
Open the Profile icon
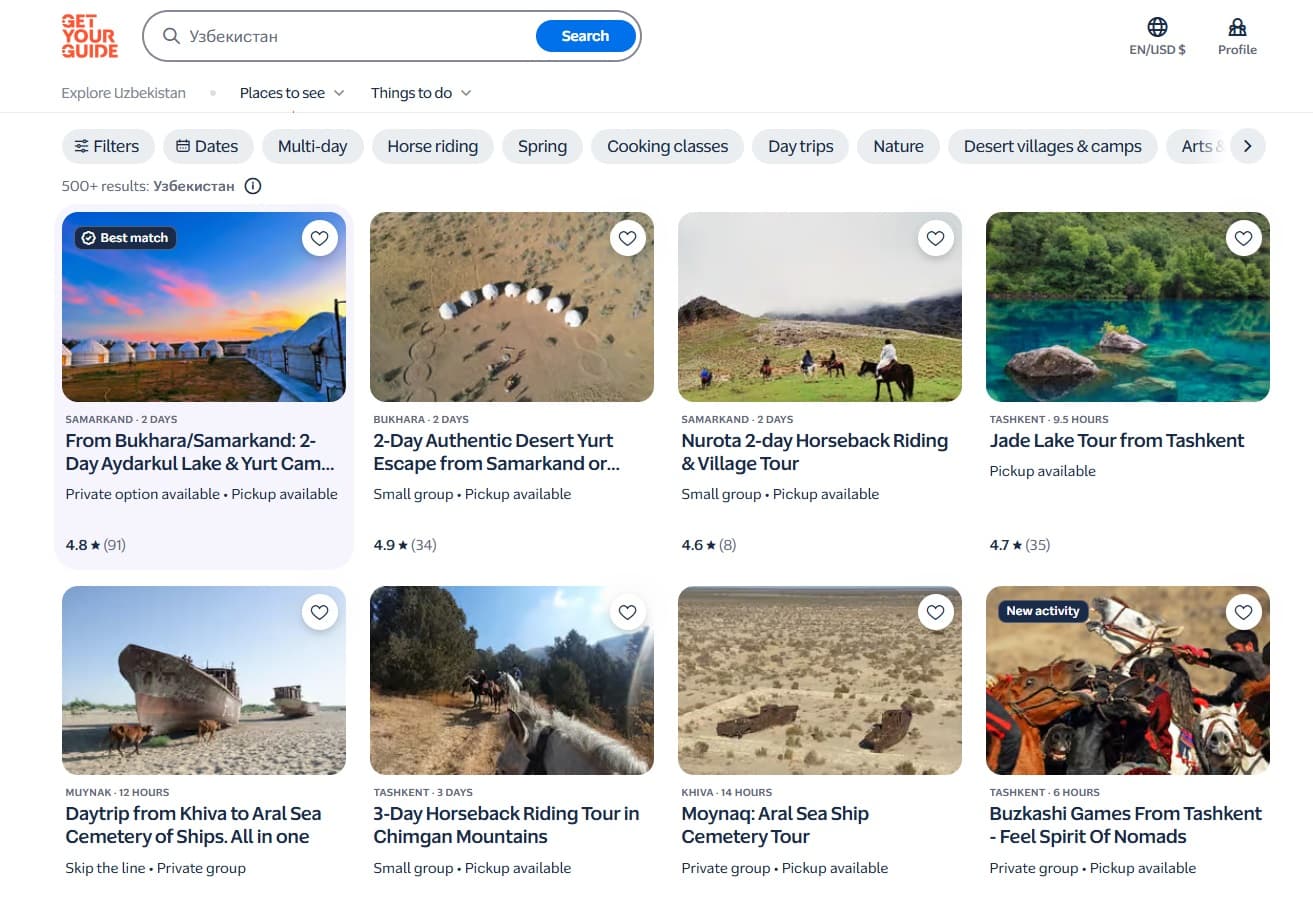coord(1237,27)
